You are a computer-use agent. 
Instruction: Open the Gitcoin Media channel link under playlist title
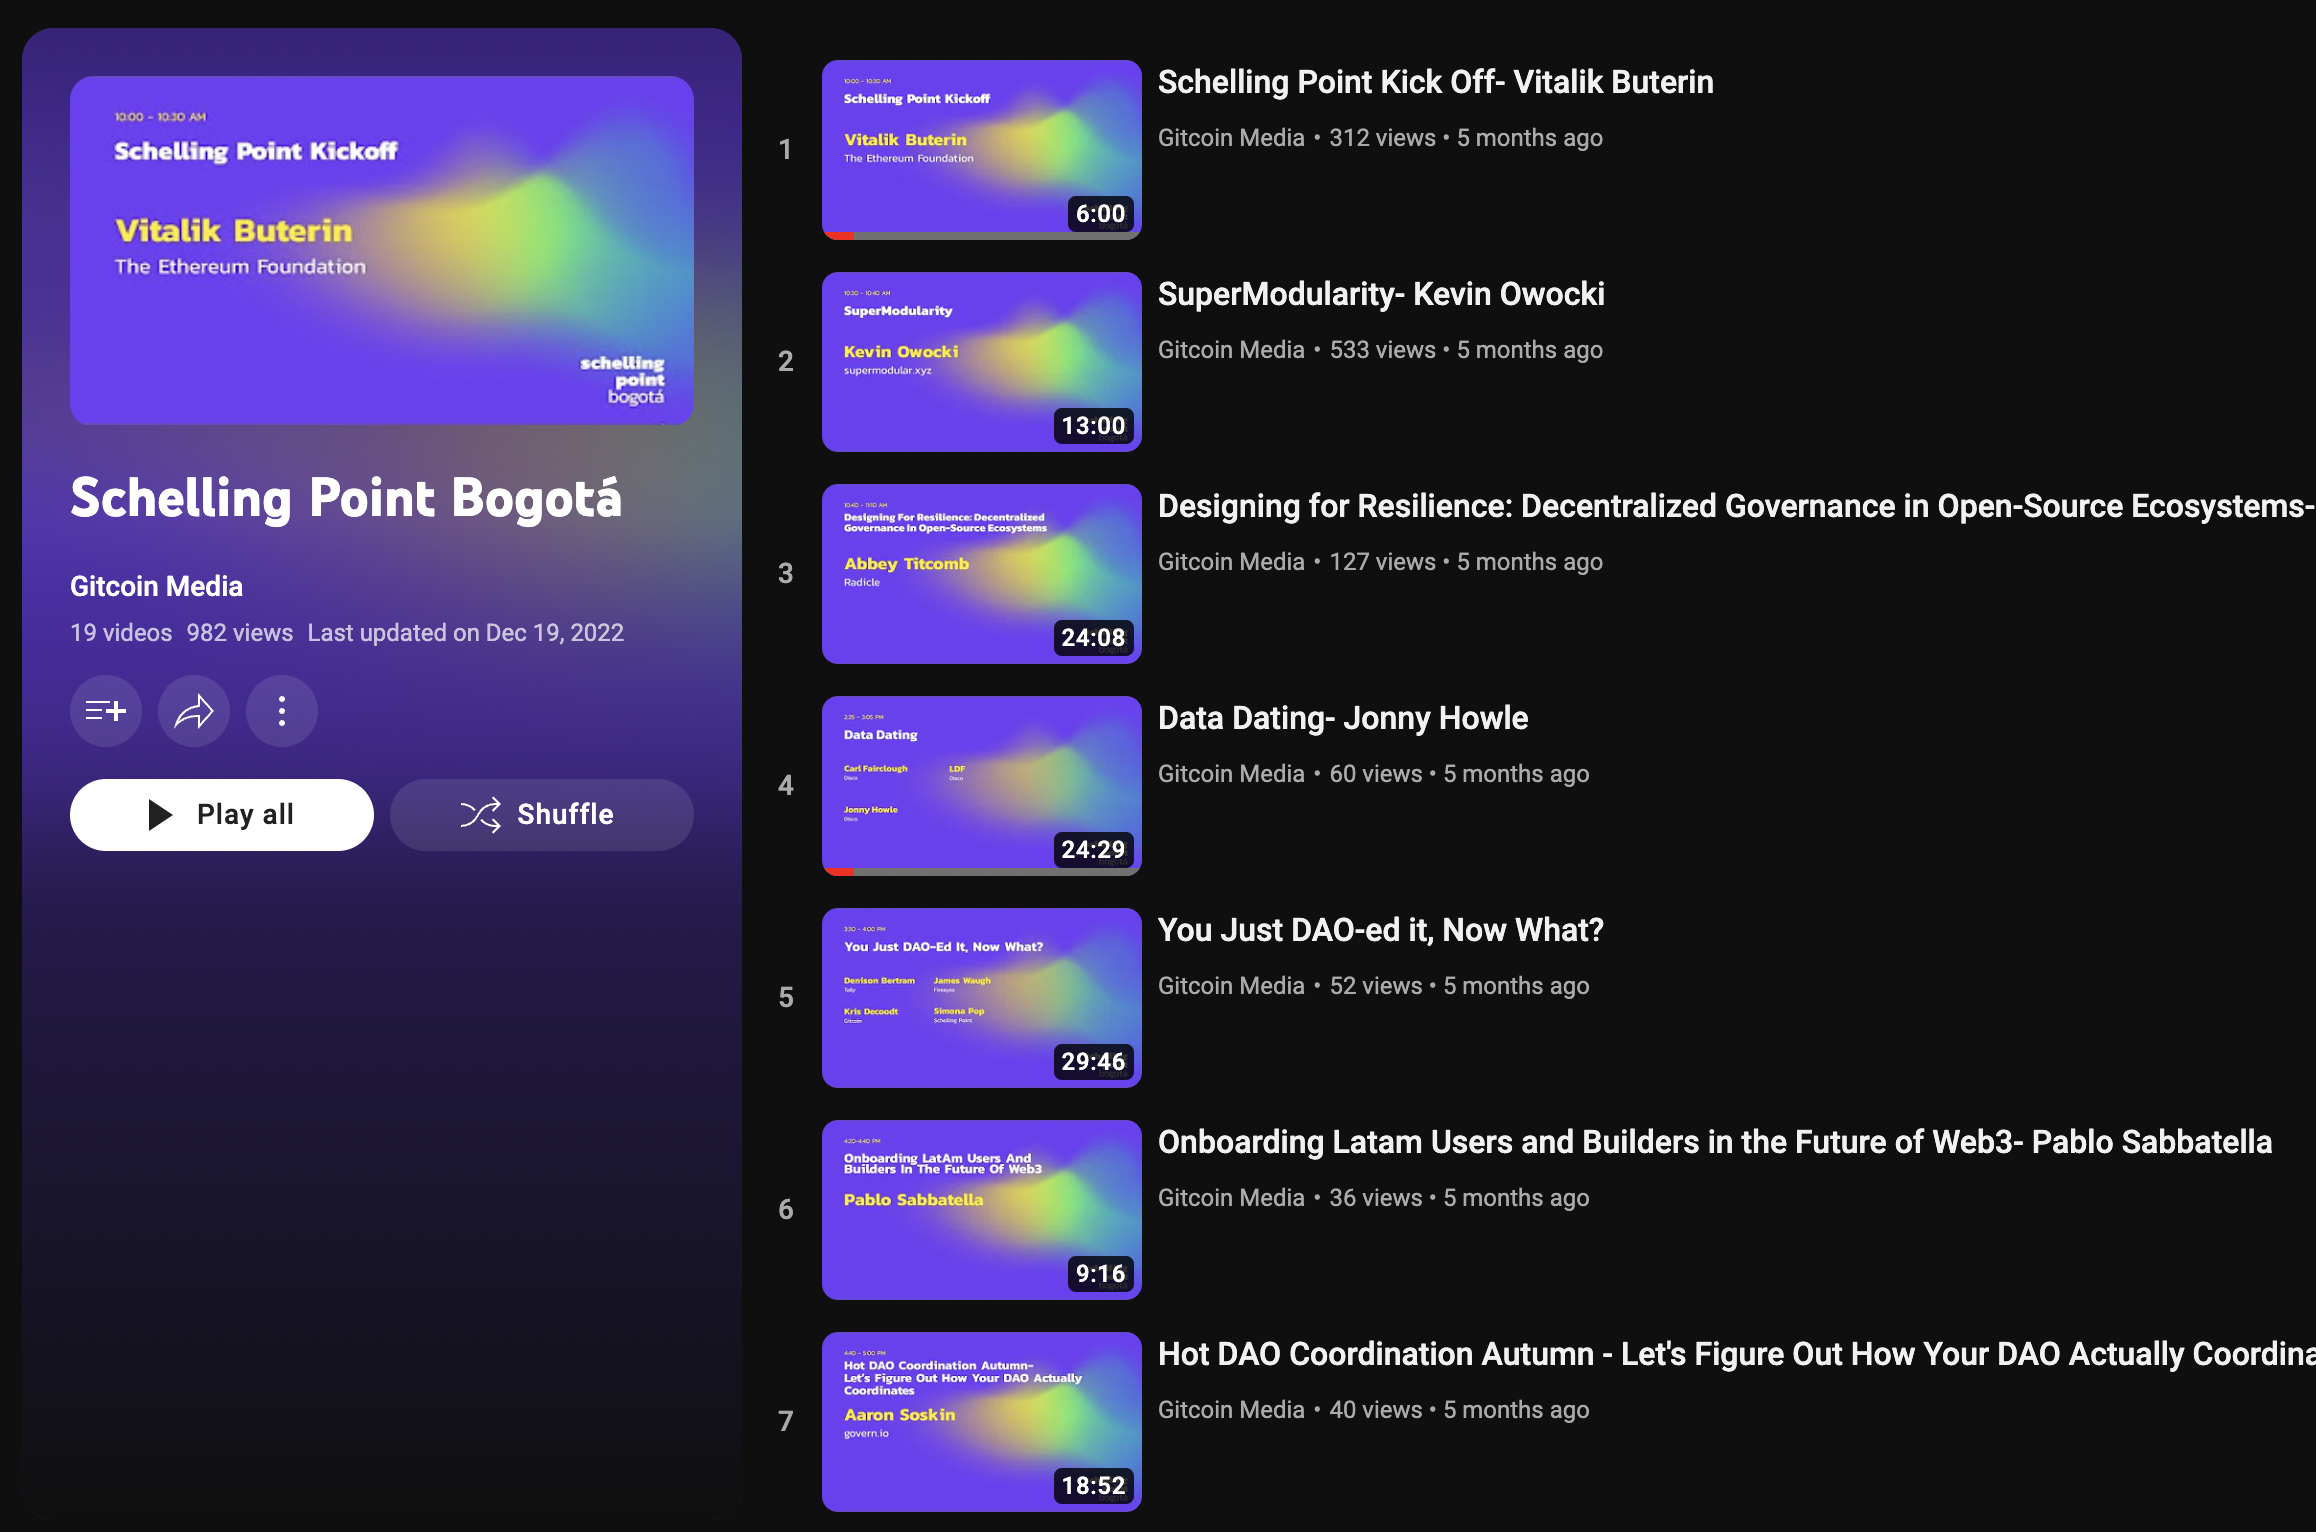click(156, 586)
